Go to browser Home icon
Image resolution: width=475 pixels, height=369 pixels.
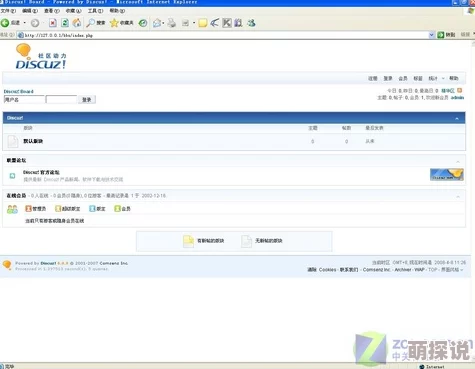tap(77, 23)
